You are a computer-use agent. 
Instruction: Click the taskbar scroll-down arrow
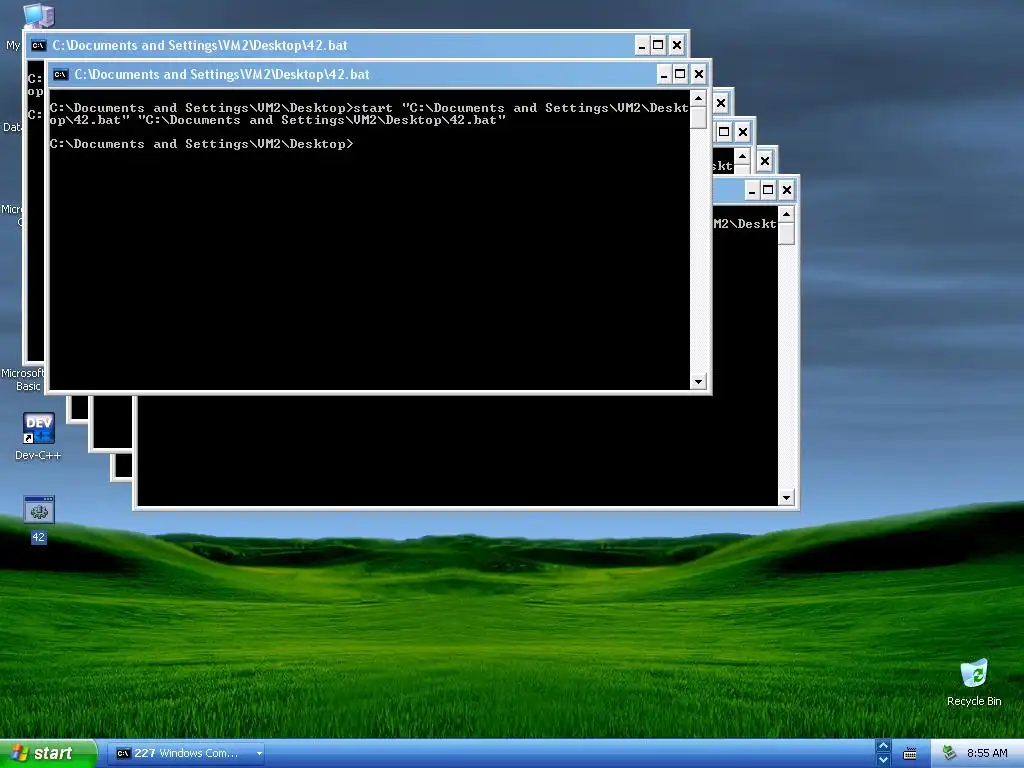click(884, 760)
